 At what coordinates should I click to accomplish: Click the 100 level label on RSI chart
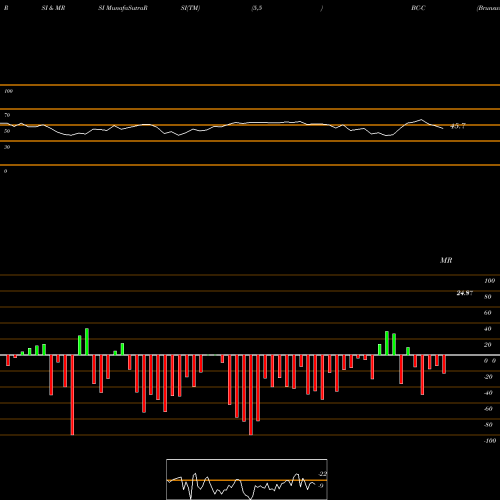pos(8,91)
